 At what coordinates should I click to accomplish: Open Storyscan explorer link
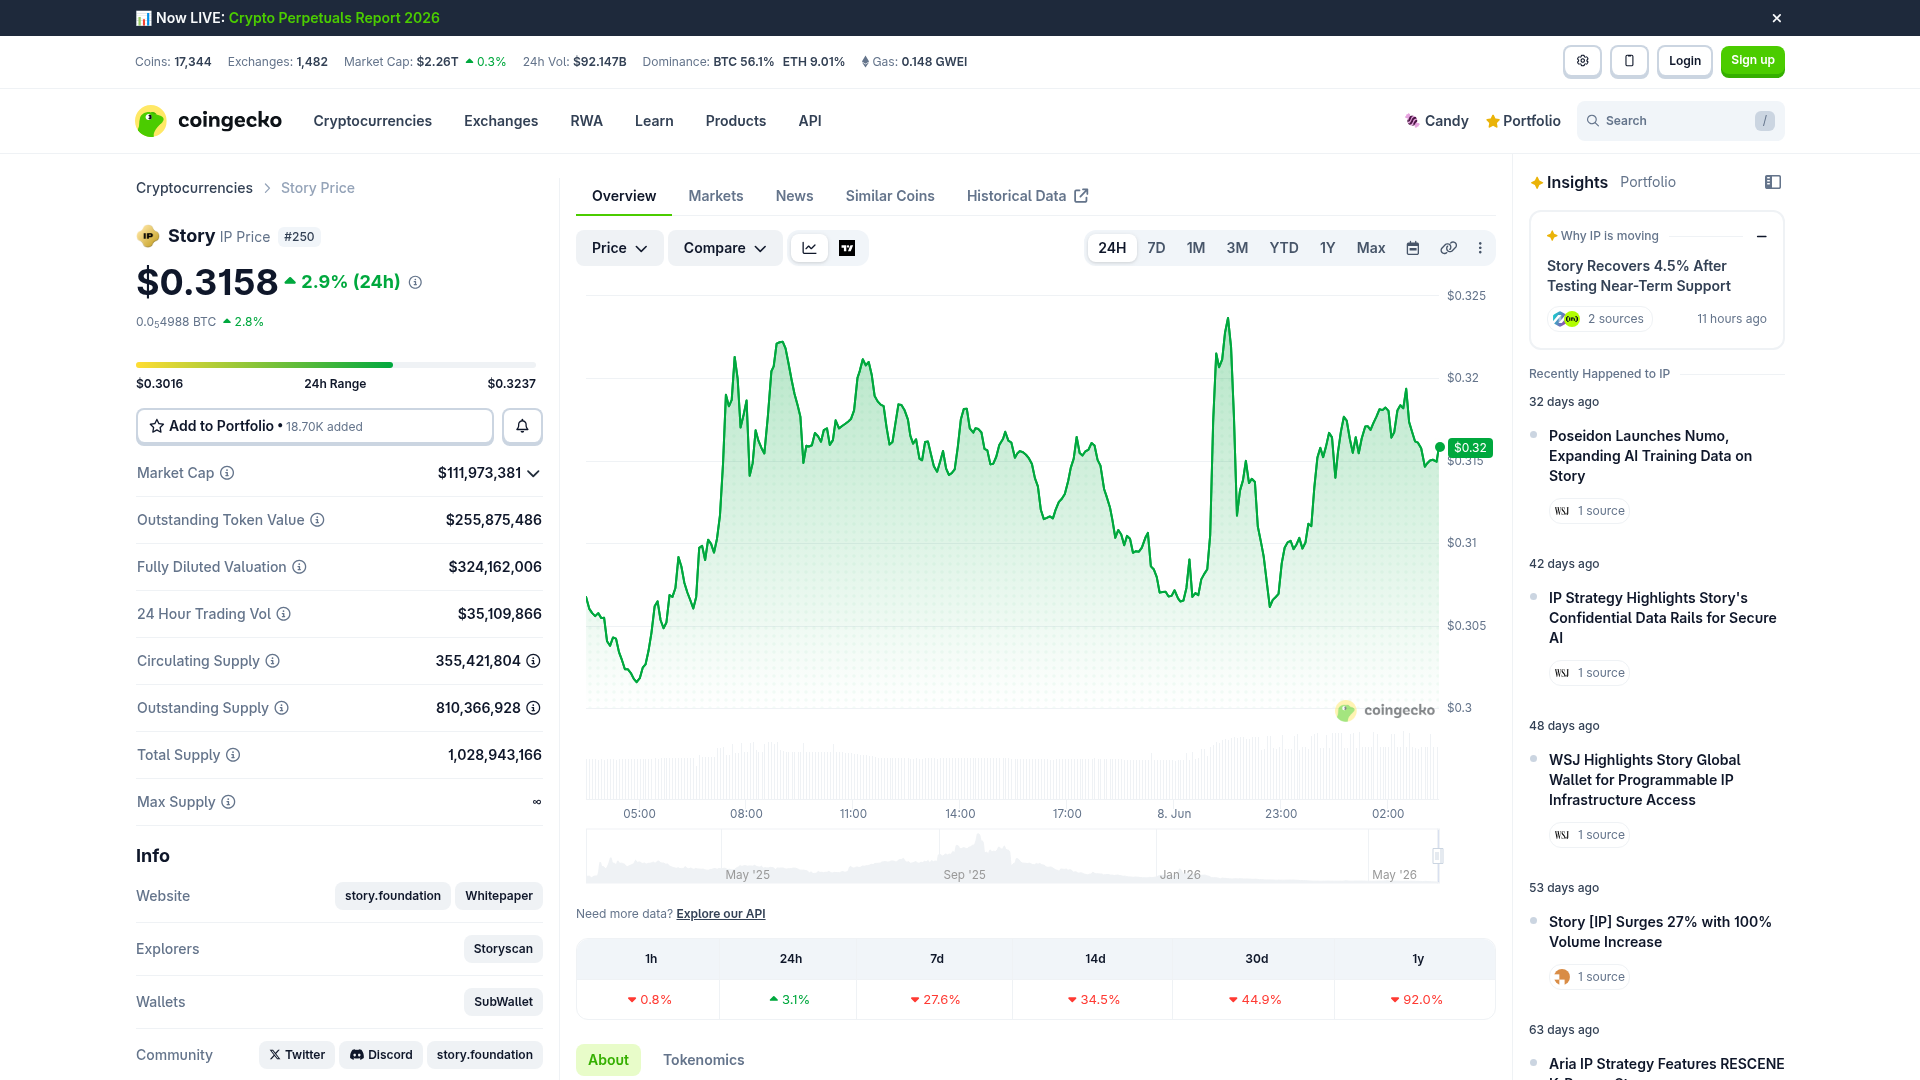pyautogui.click(x=503, y=949)
